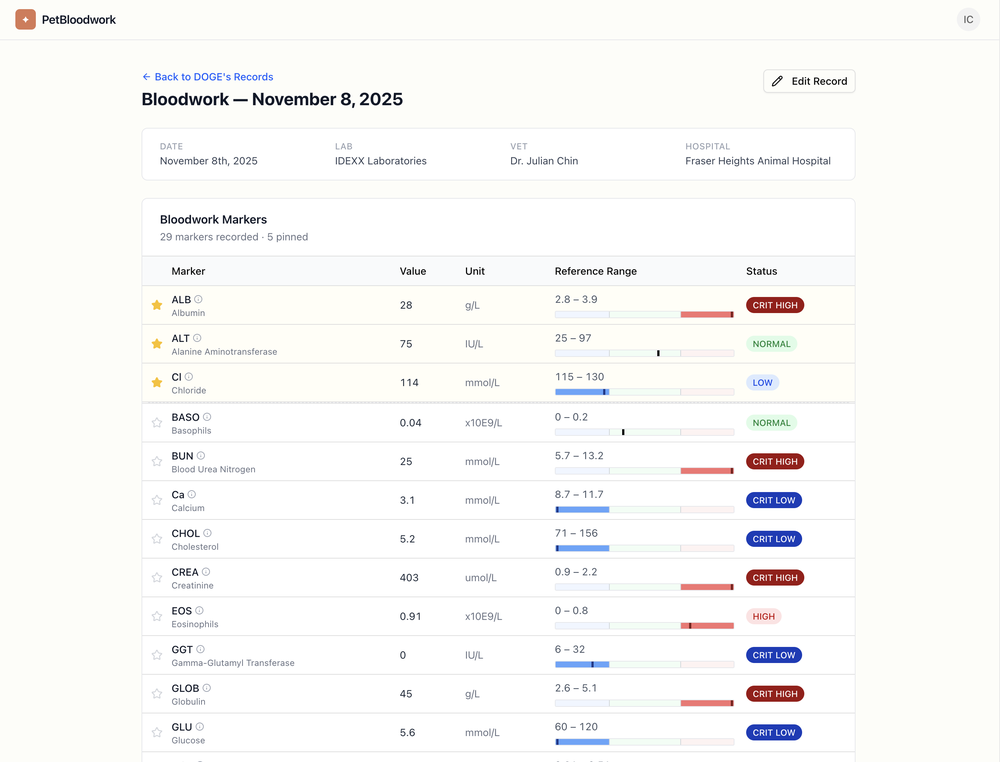Click the HIGH badge for EOS
Image resolution: width=1000 pixels, height=762 pixels.
pos(763,616)
